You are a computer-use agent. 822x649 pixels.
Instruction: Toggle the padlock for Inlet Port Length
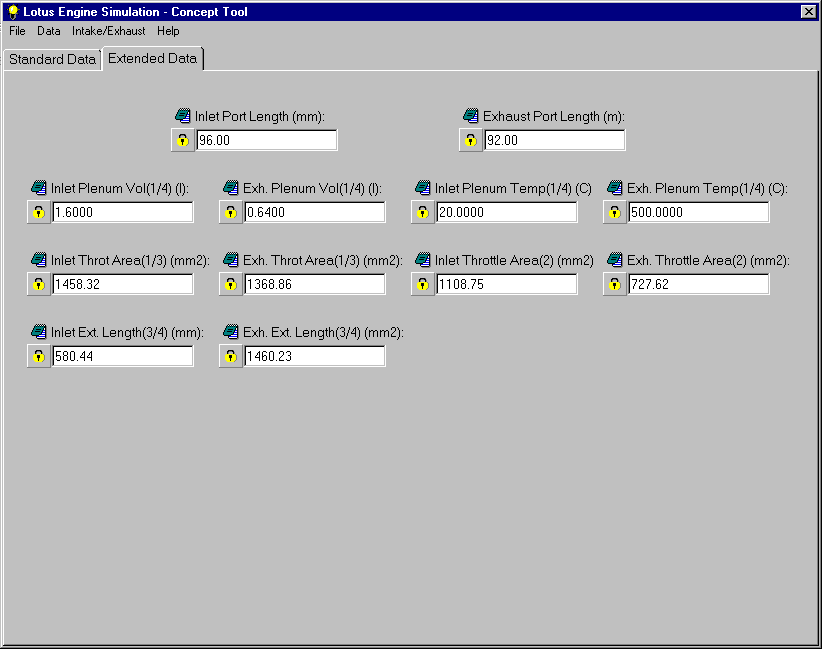182,140
